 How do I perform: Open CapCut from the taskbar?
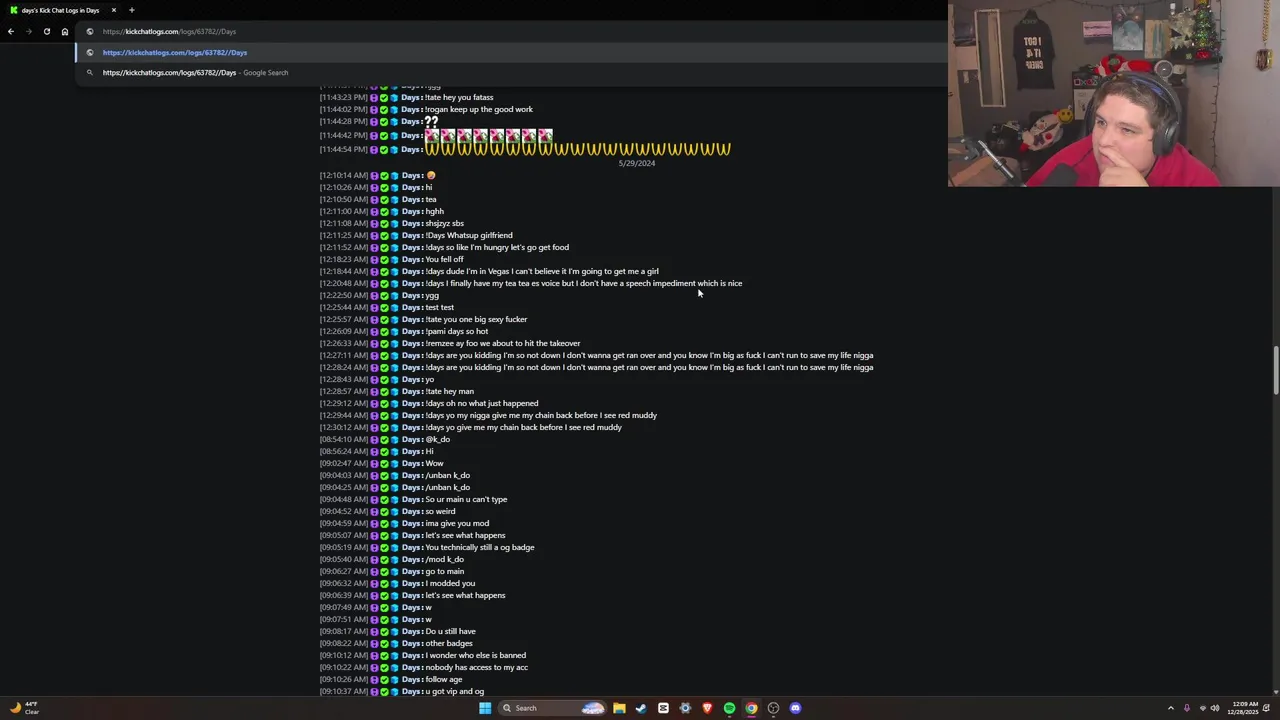click(x=663, y=708)
